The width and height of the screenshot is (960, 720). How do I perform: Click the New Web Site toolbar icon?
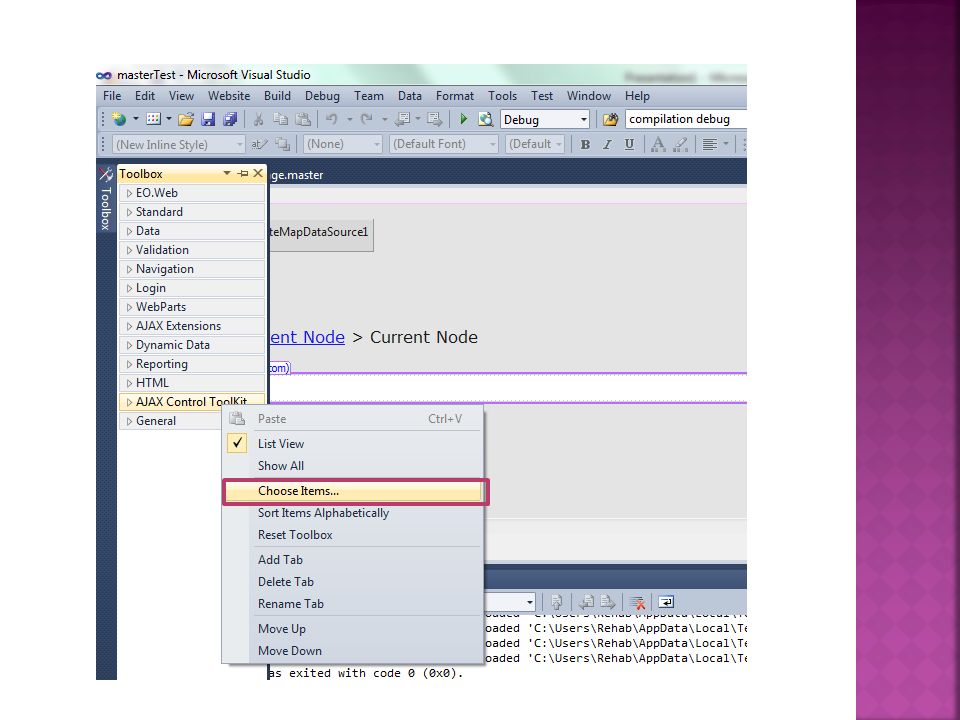pos(119,119)
